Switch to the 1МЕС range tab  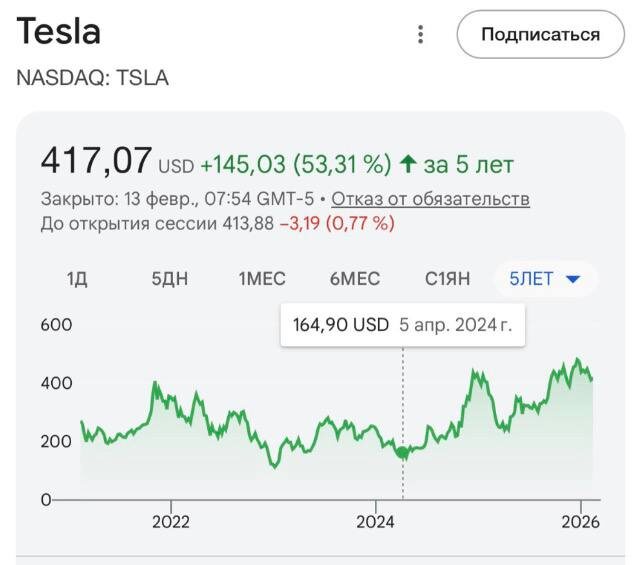(x=262, y=279)
